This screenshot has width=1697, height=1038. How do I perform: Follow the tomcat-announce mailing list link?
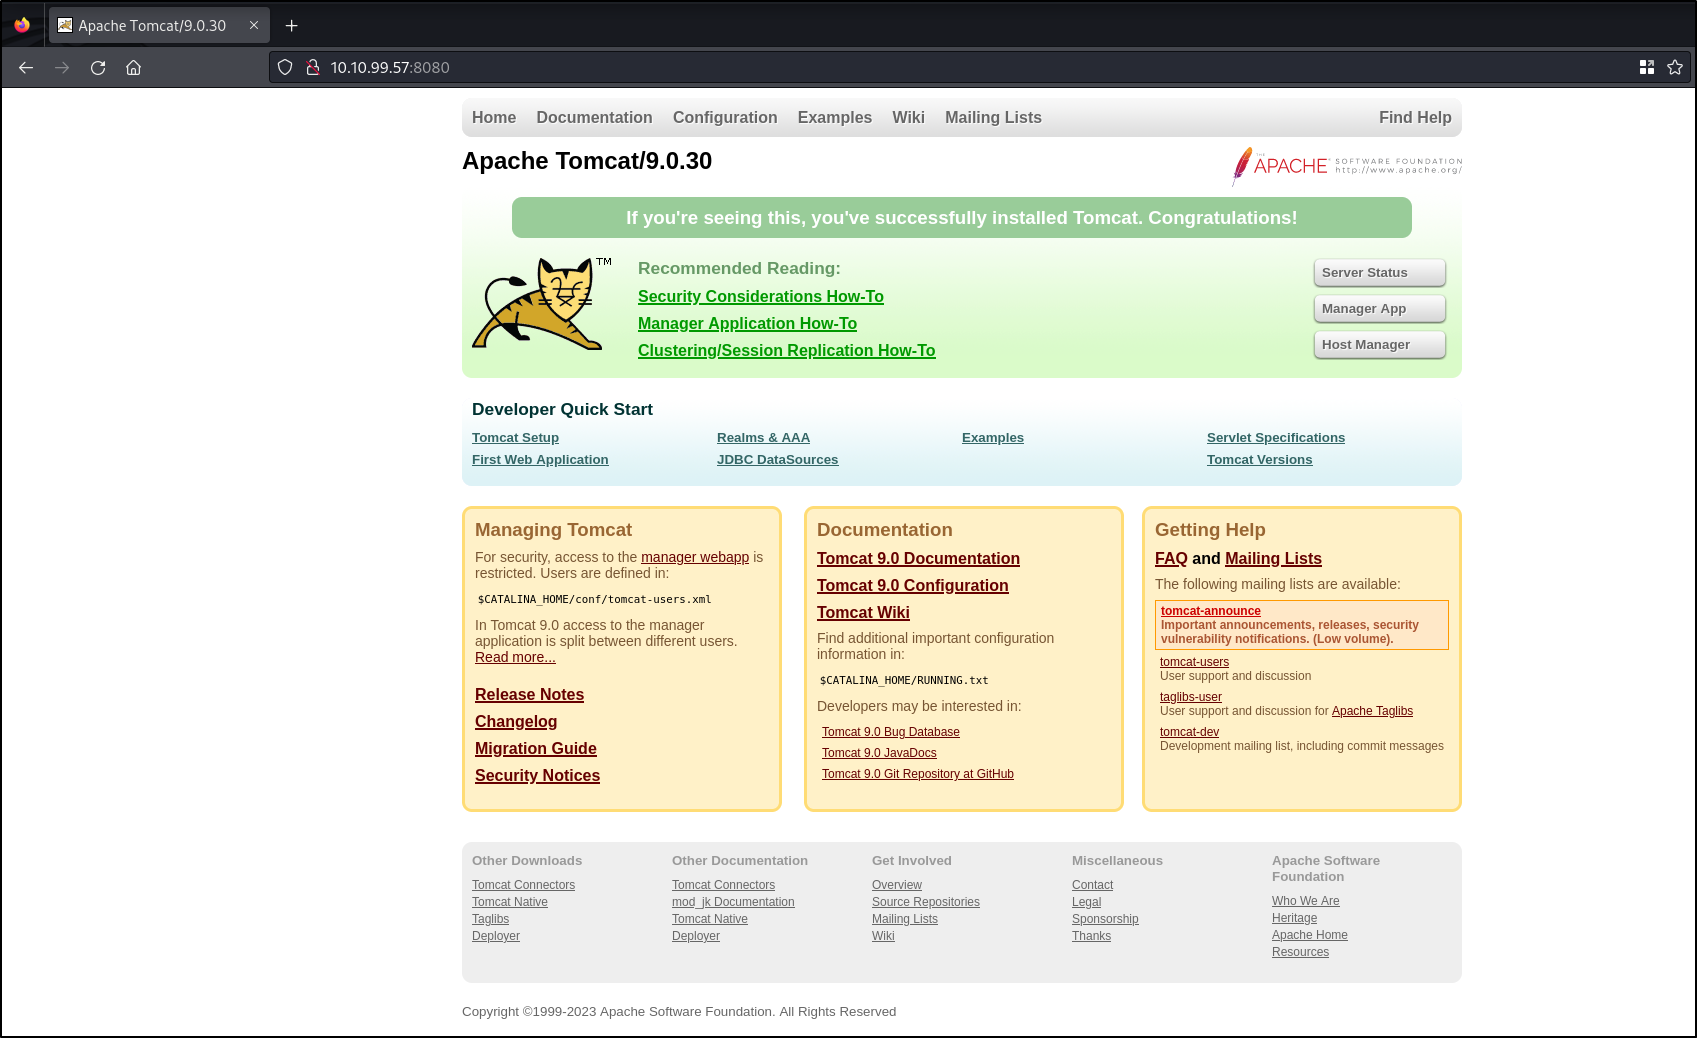point(1210,611)
